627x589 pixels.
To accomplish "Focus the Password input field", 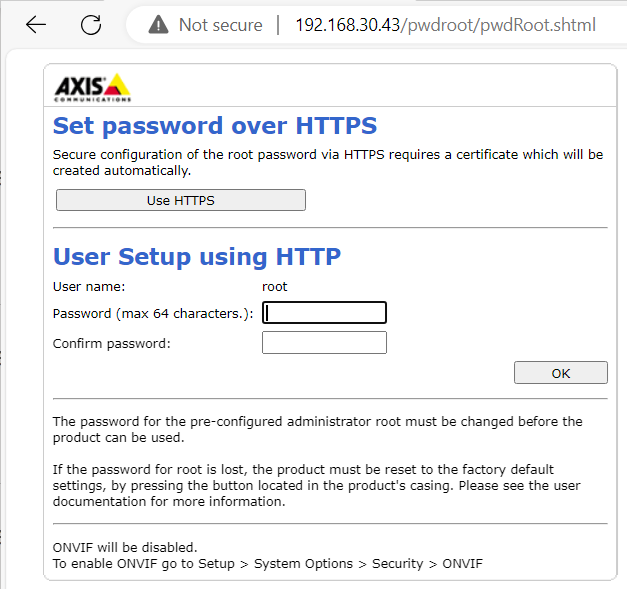I will 324,313.
